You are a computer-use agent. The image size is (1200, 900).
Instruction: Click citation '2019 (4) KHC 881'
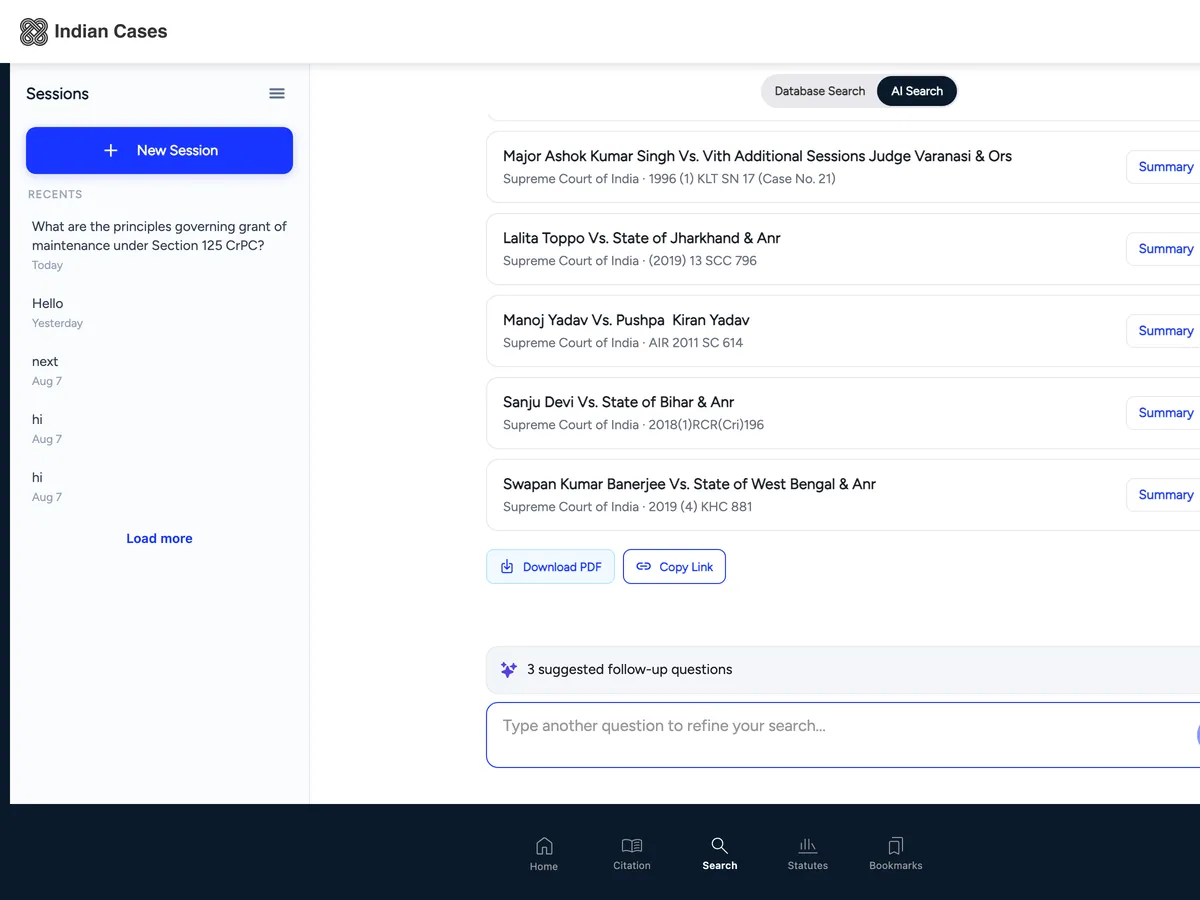(700, 507)
